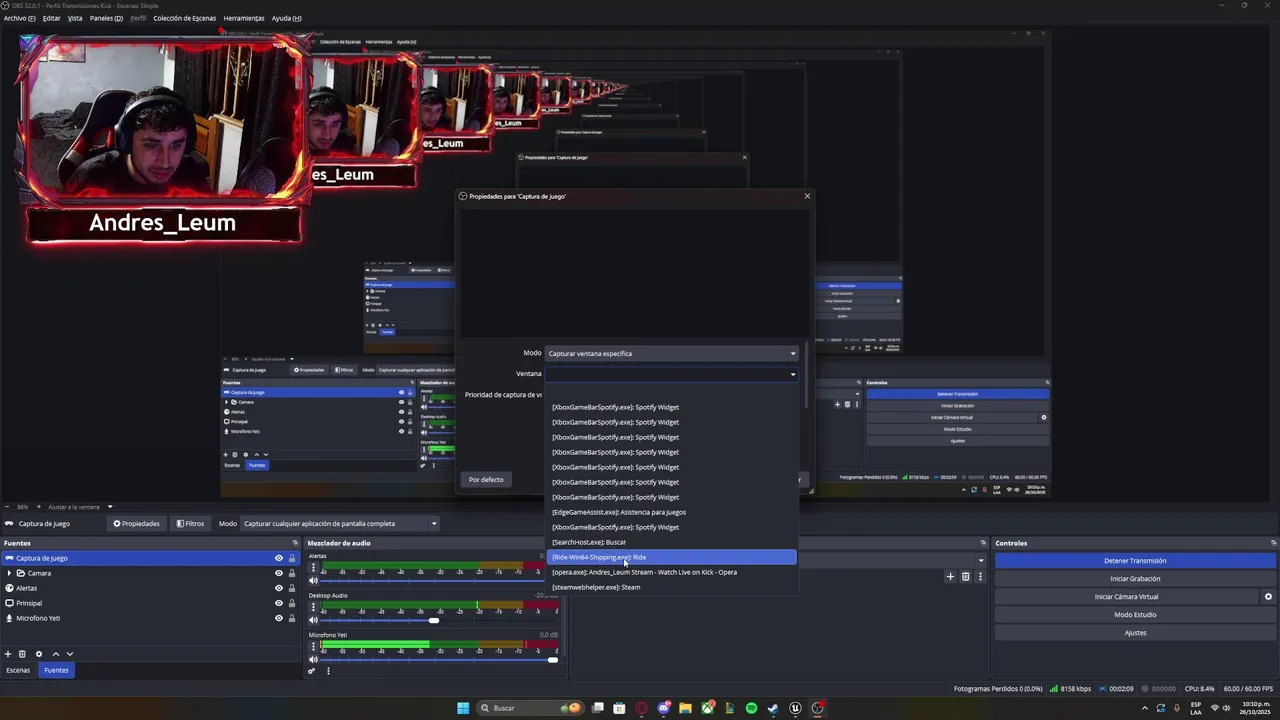Click Por defecto in properties dialog
This screenshot has height=720, width=1280.
pos(486,480)
